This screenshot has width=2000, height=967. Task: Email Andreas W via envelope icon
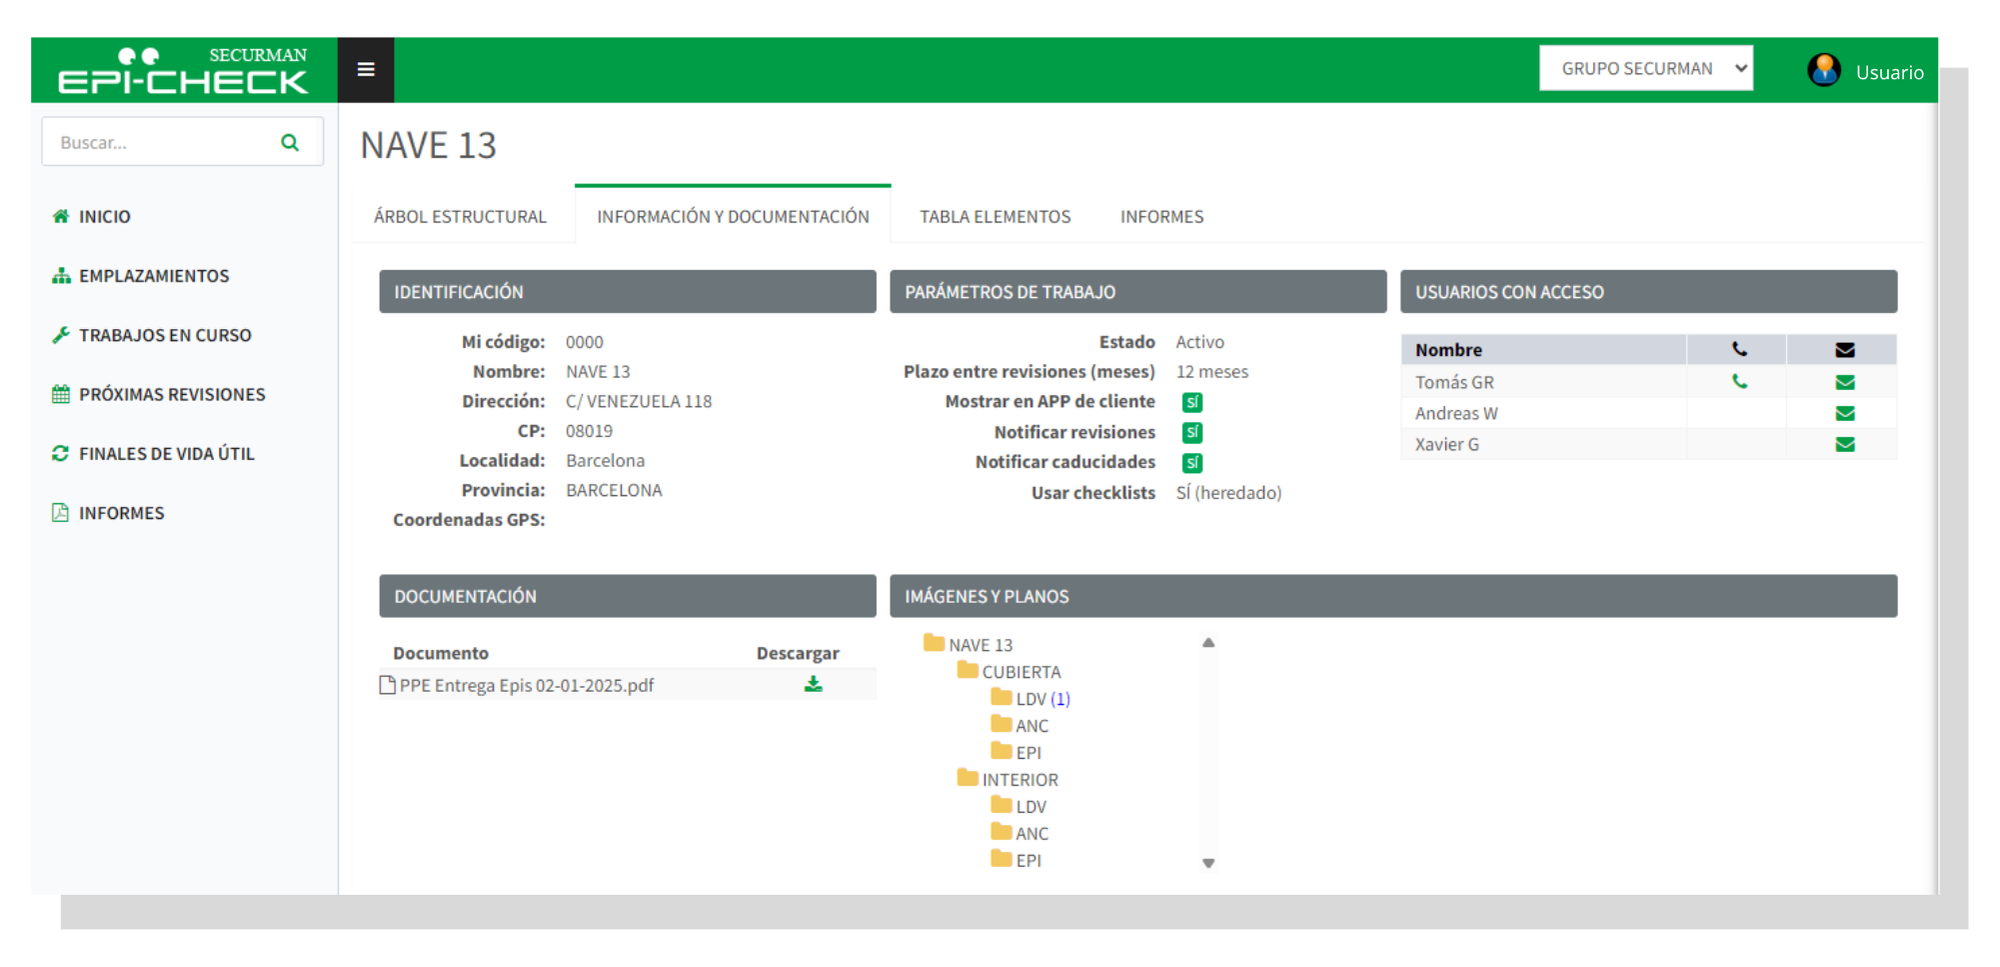[x=1845, y=413]
